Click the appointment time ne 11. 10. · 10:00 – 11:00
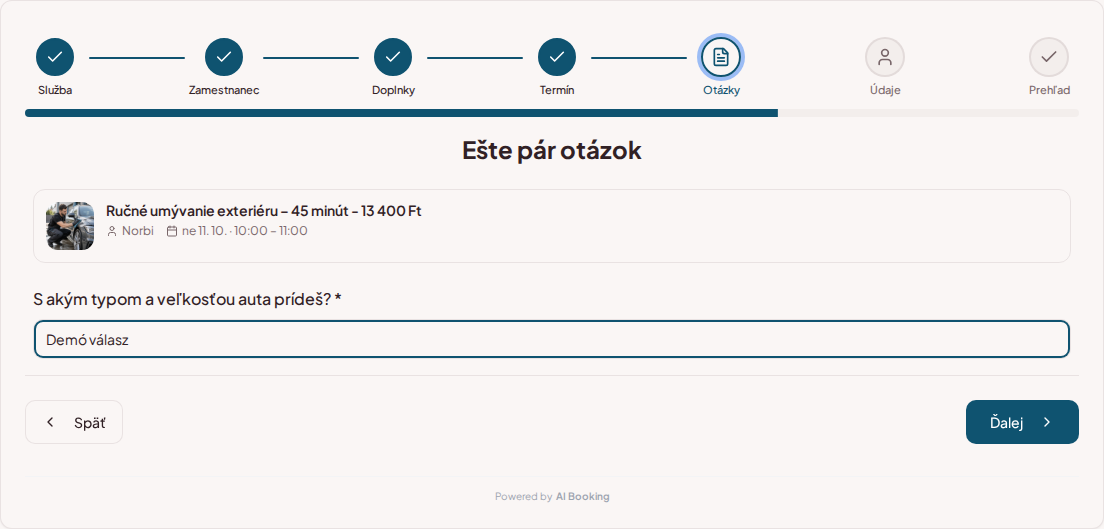This screenshot has height=529, width=1104. click(x=244, y=231)
